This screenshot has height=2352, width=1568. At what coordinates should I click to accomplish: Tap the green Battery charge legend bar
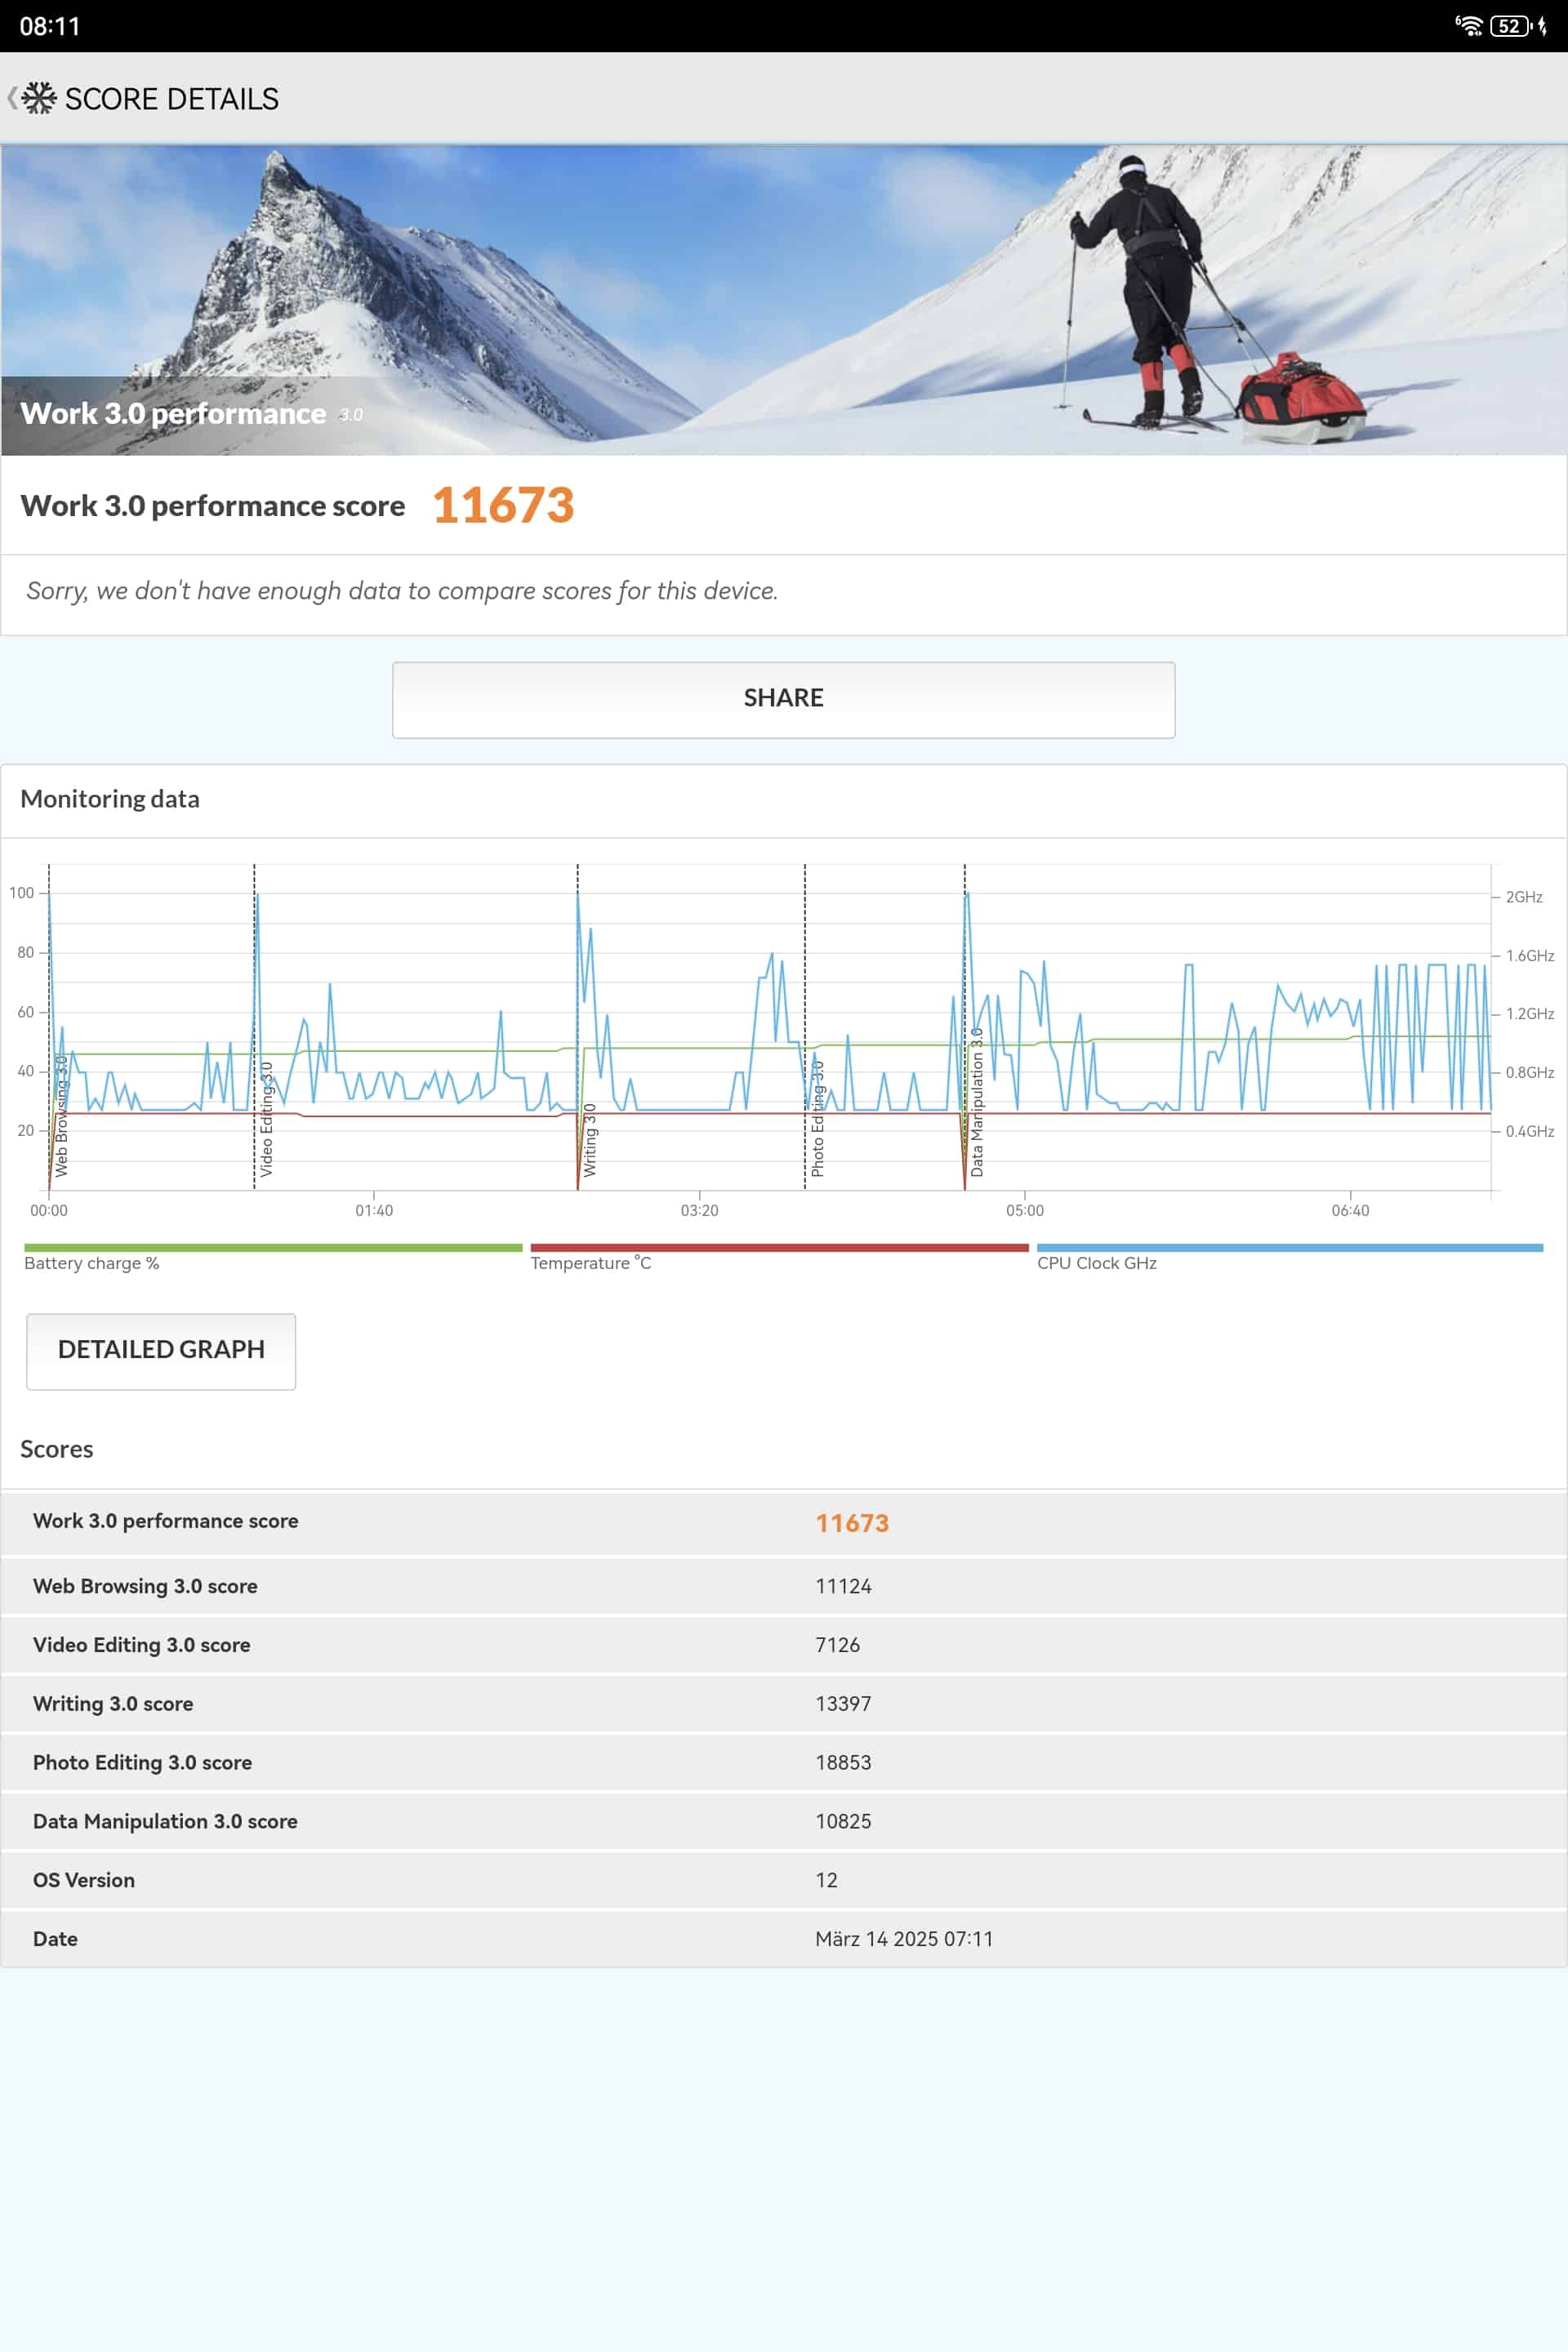[272, 1248]
